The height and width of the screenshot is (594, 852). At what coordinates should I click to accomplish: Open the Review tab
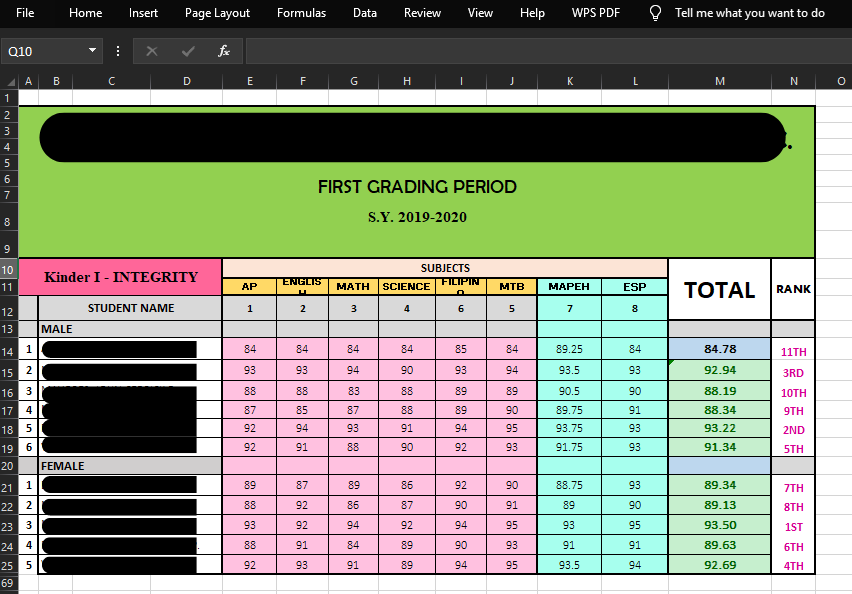click(422, 13)
